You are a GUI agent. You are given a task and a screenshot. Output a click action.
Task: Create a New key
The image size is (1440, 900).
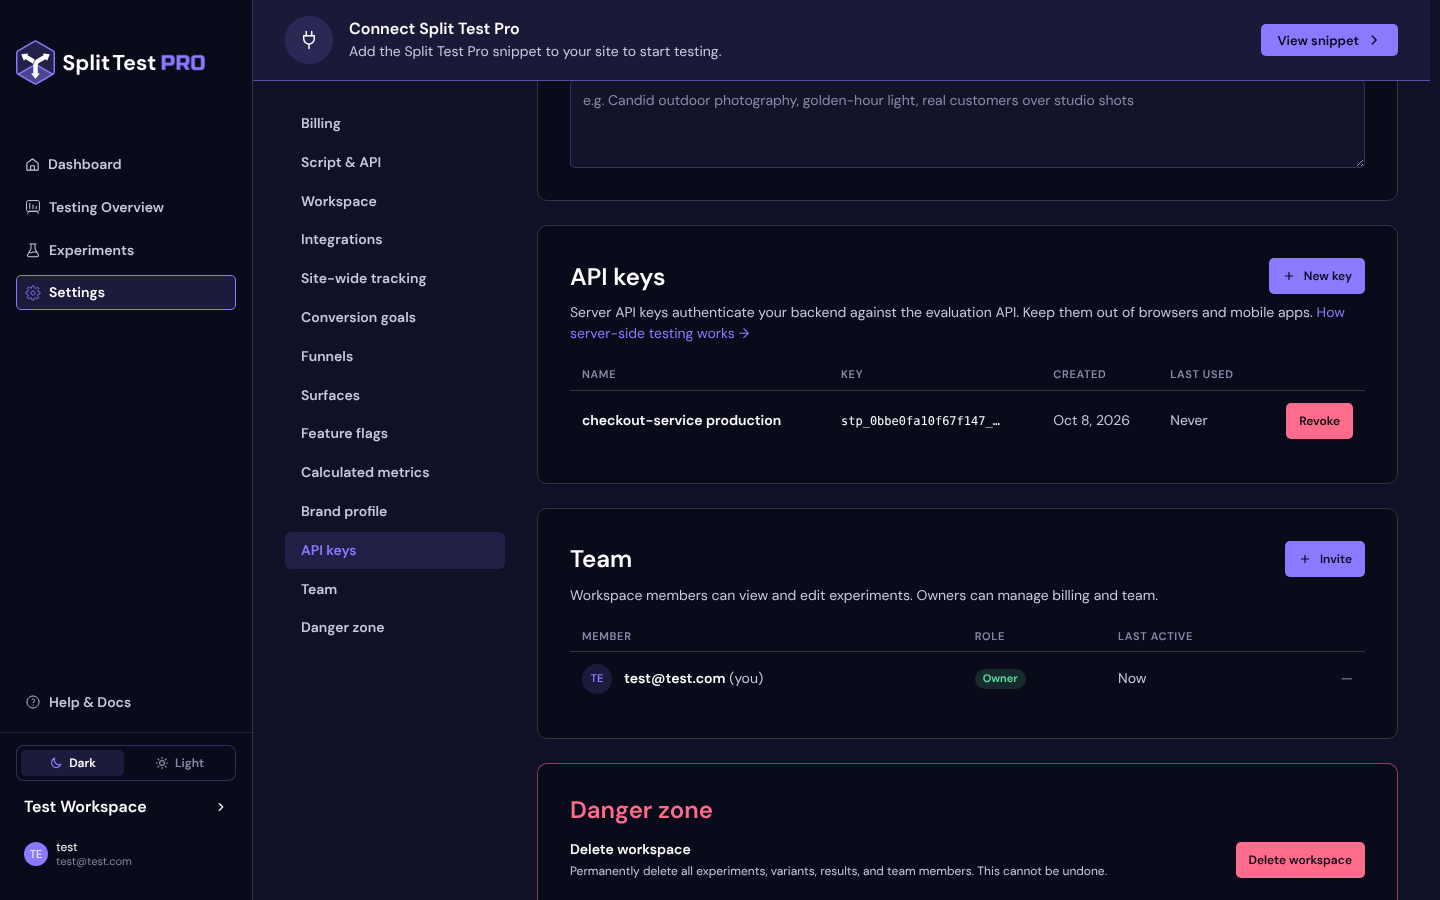tap(1317, 276)
